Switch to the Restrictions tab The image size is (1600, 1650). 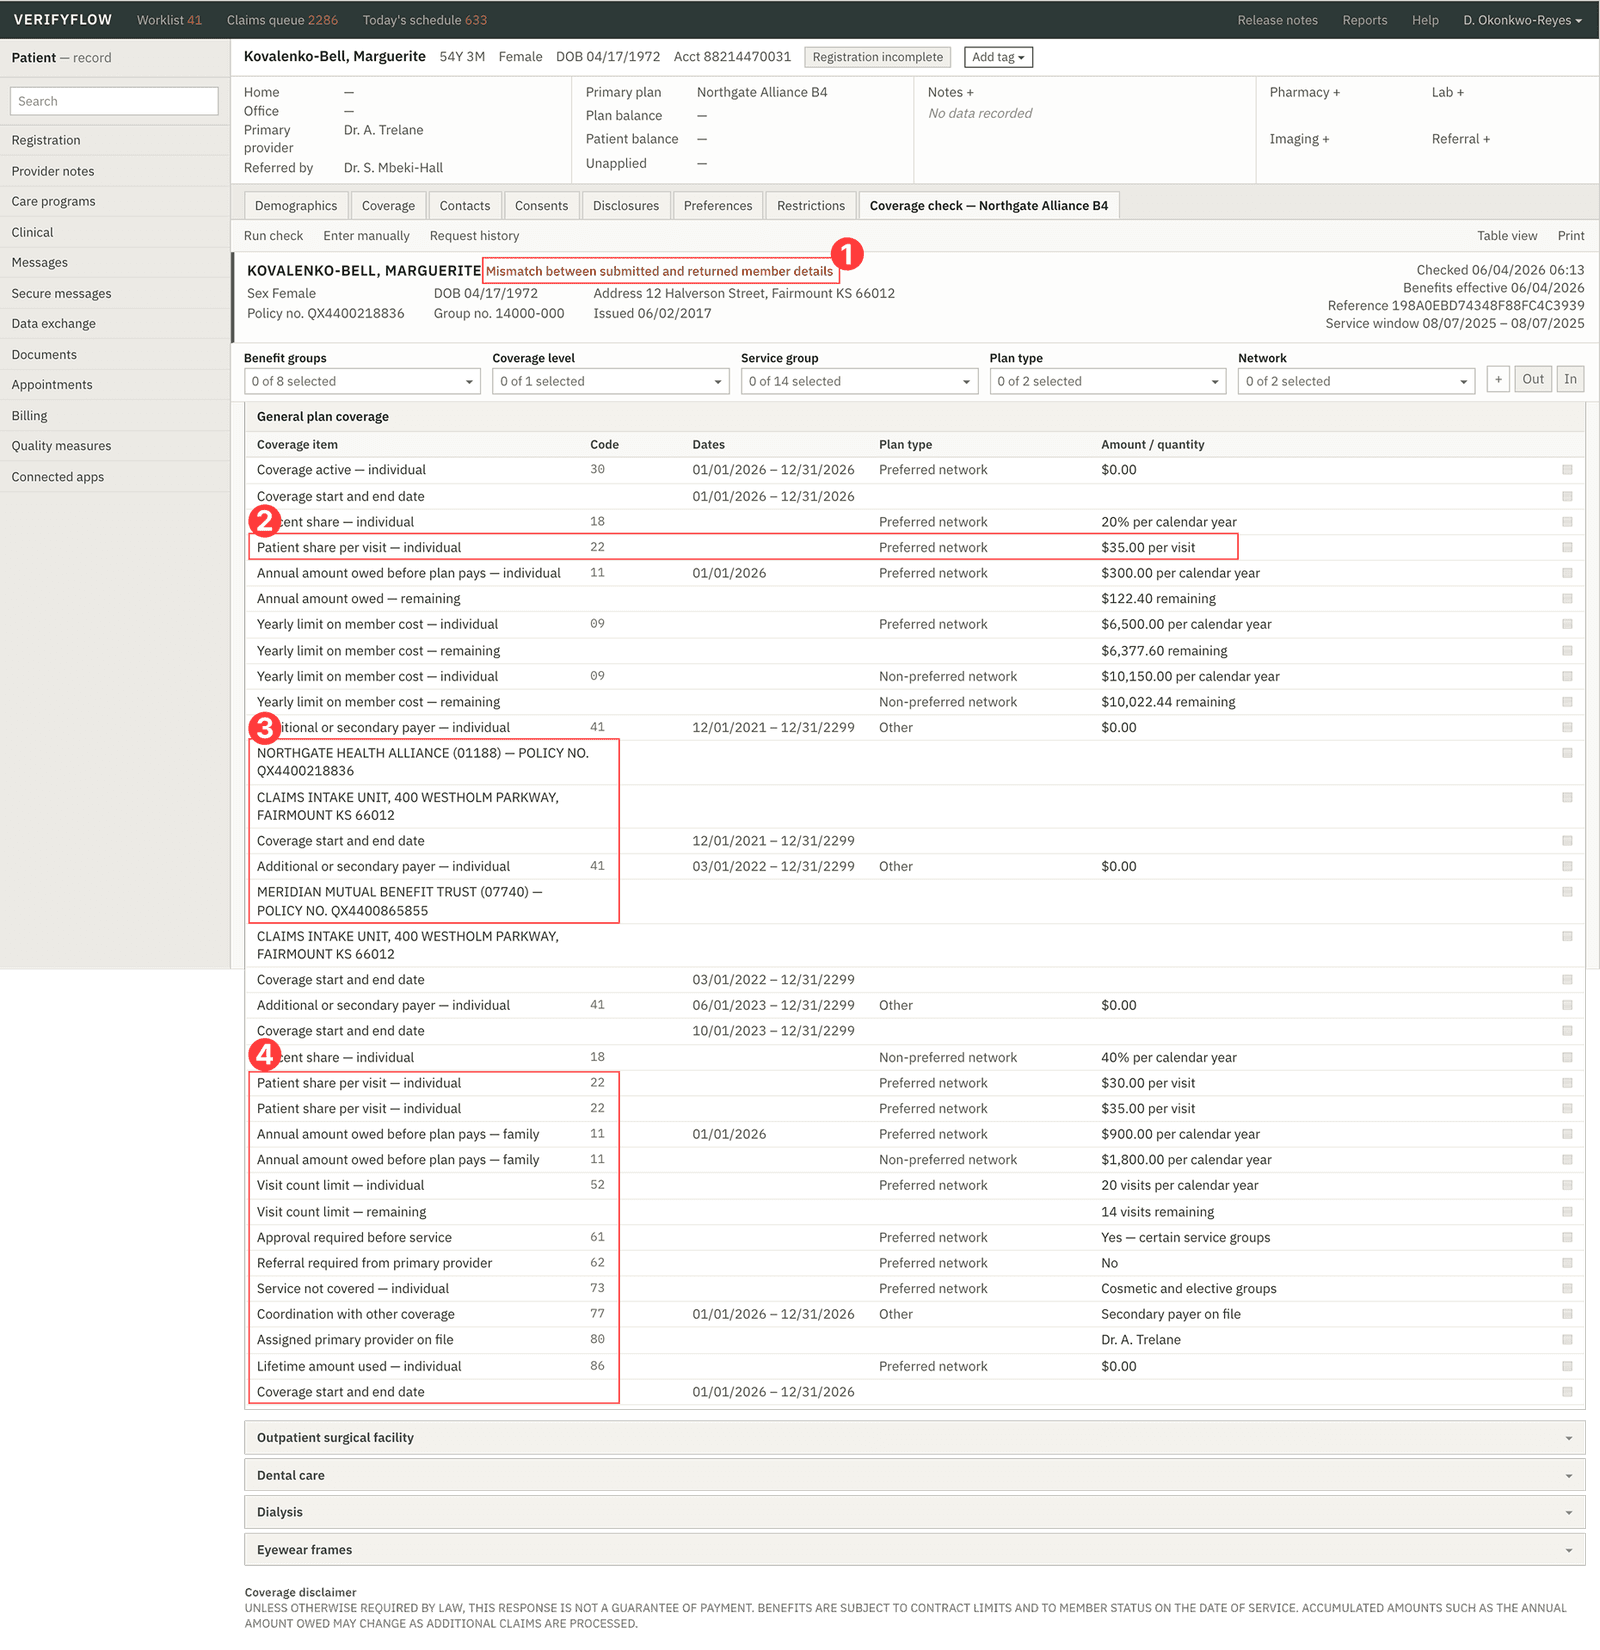(811, 206)
